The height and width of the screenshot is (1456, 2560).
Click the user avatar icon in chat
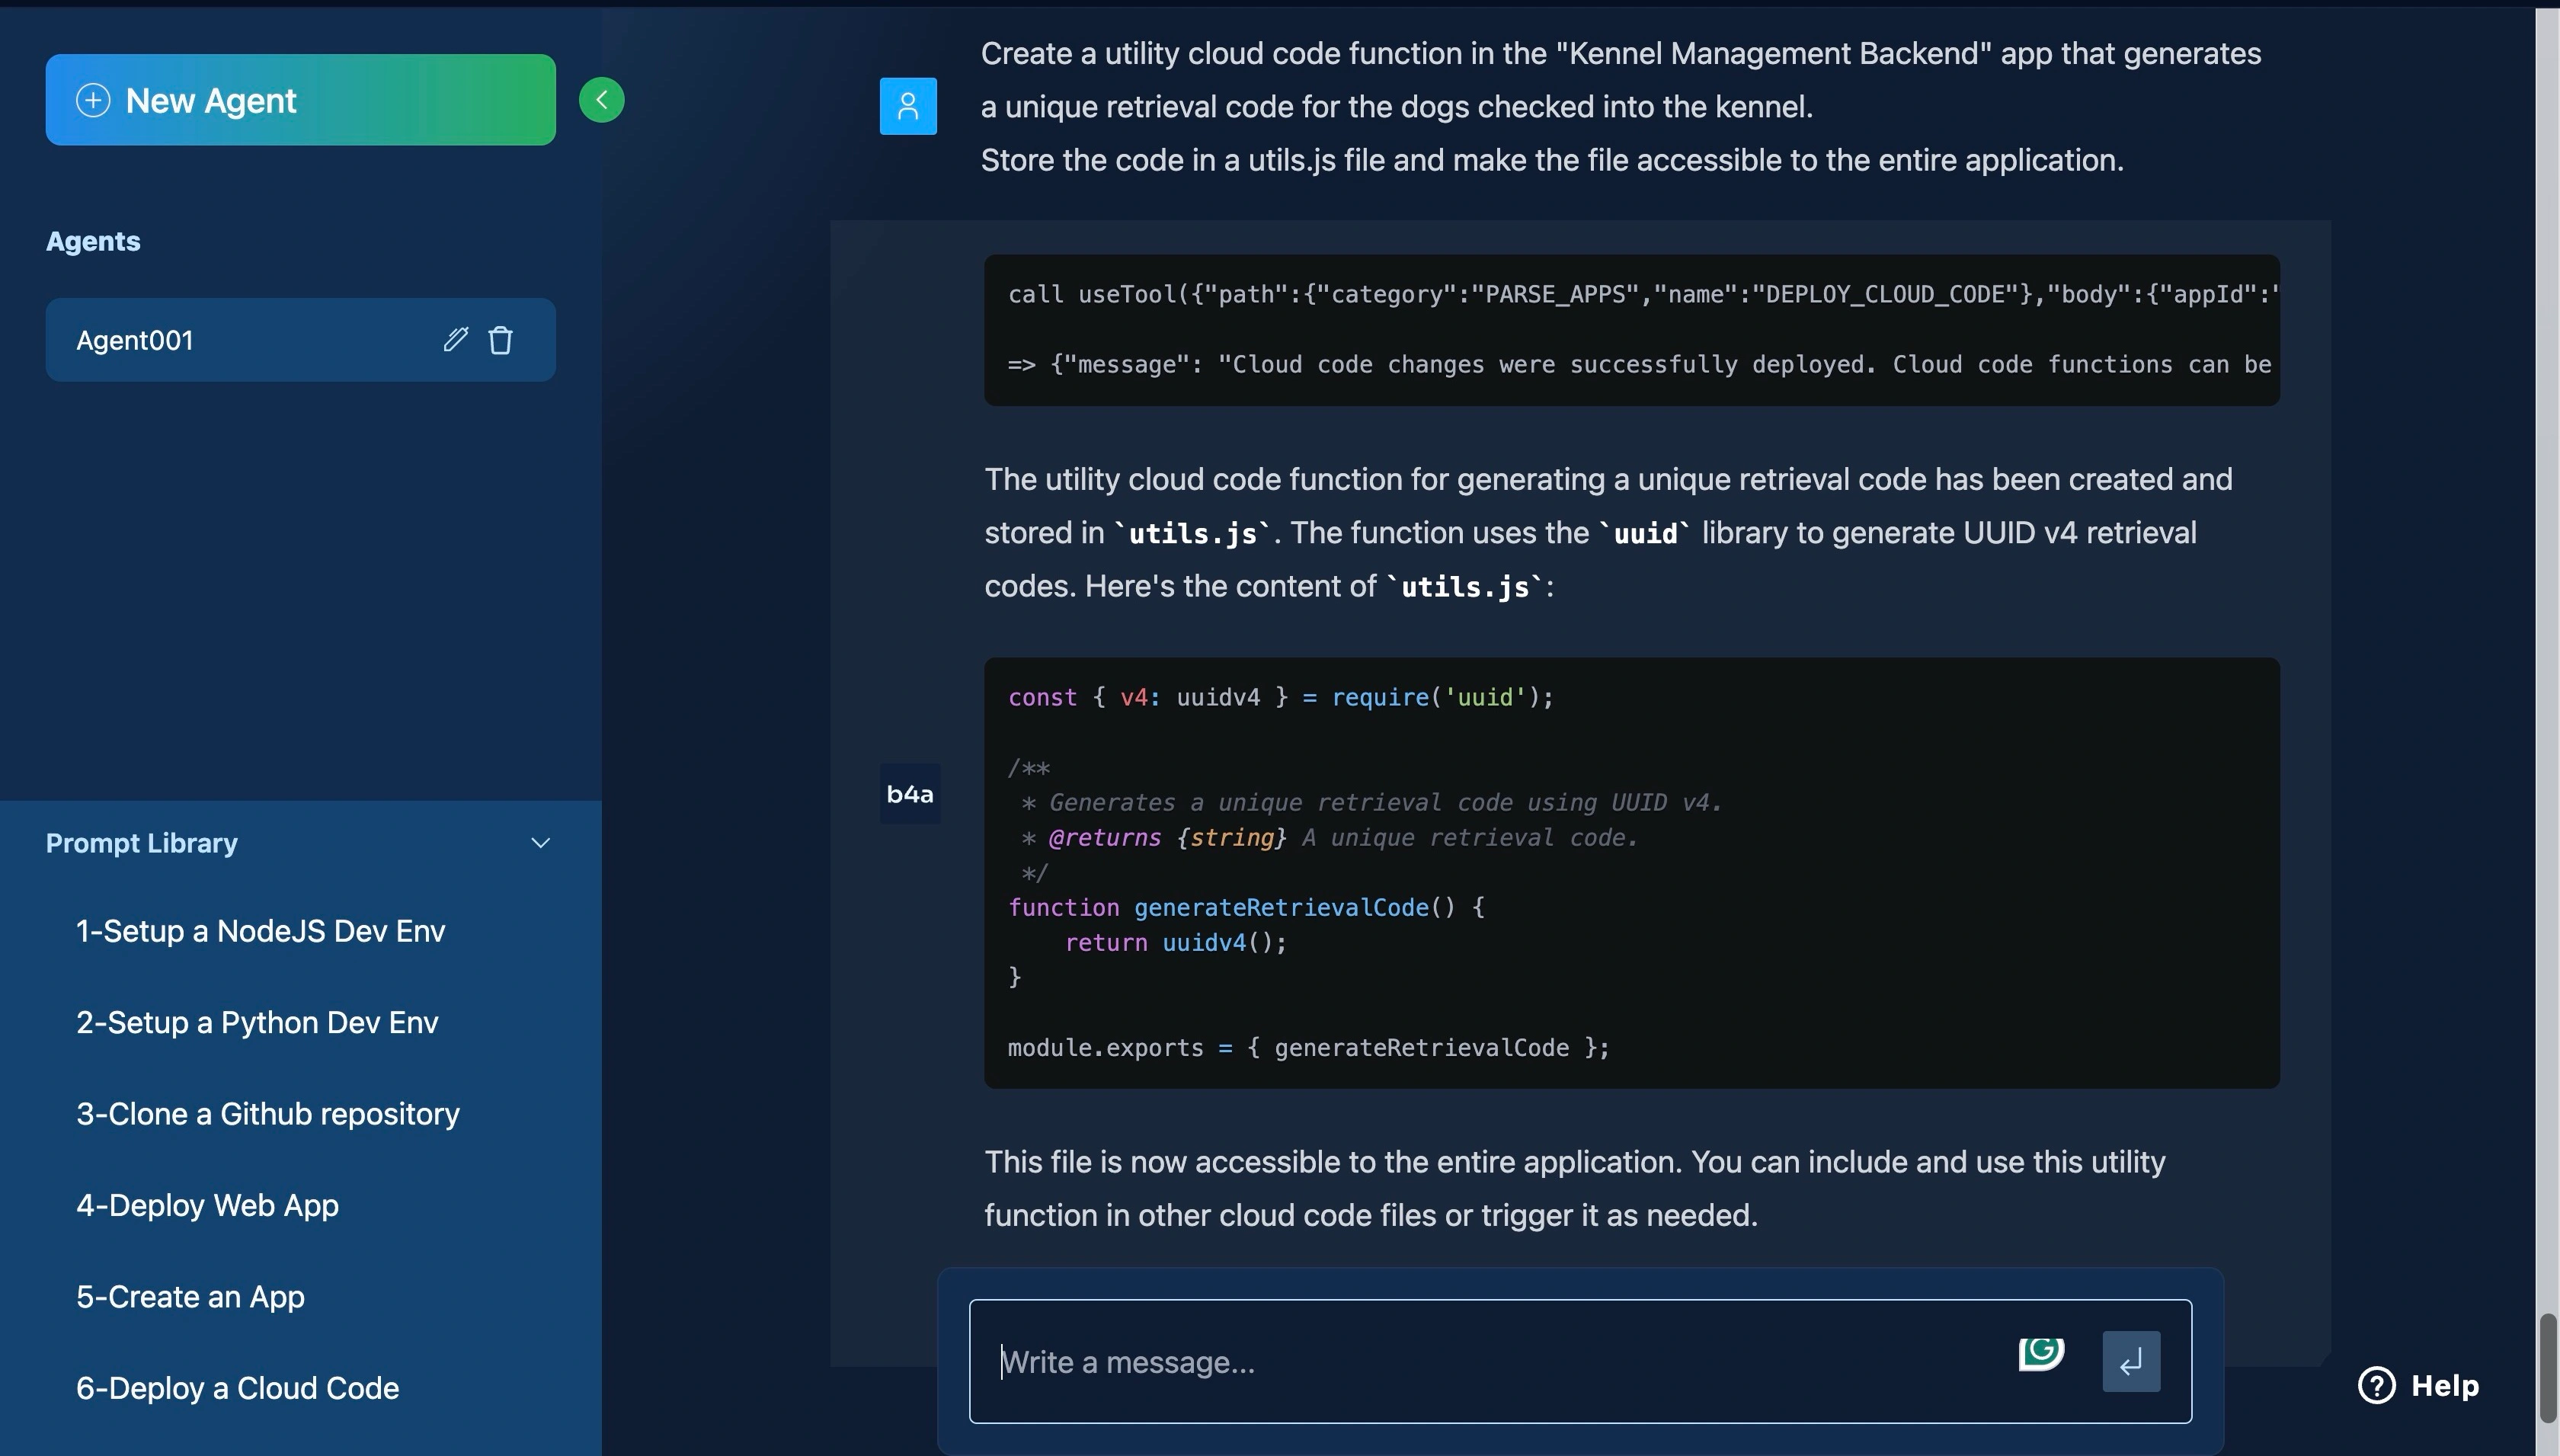point(907,105)
